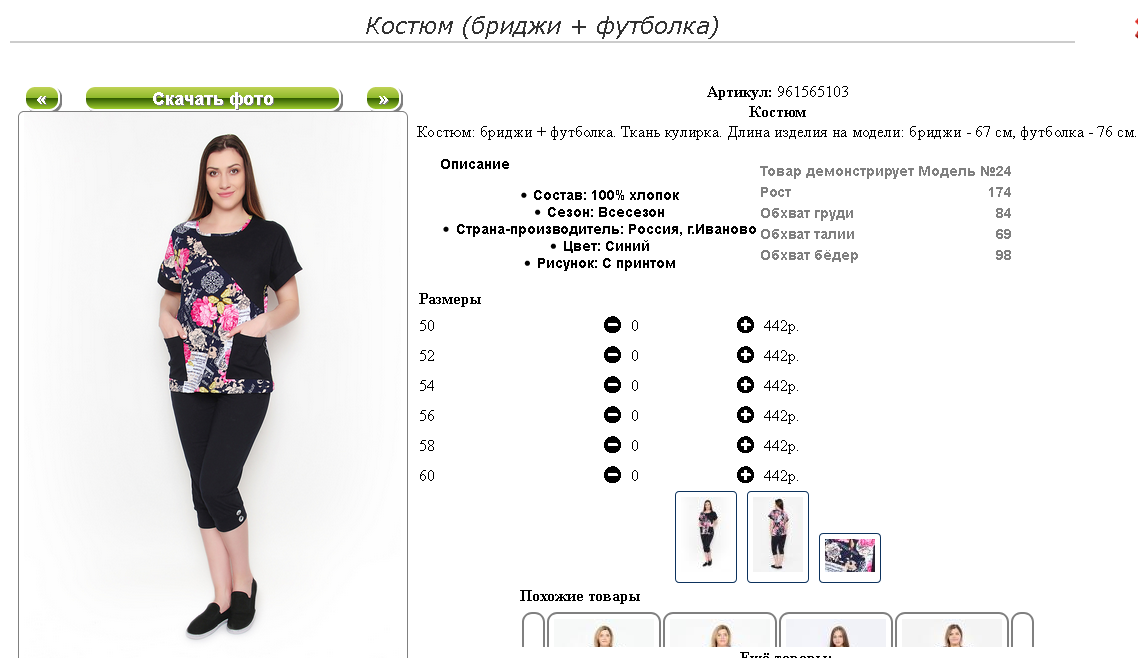Screen dimensions: 1138x658
Task: Increase quantity for size 50
Action: [x=745, y=325]
